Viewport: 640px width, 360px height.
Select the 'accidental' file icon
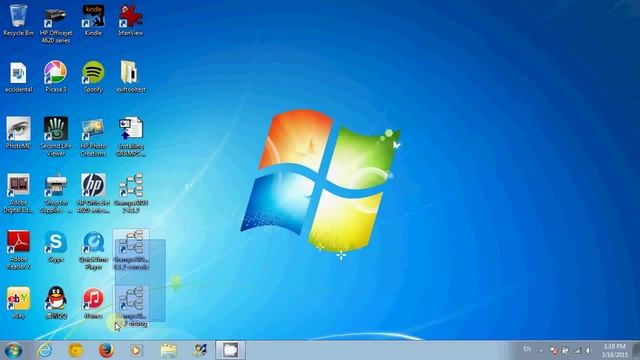click(x=18, y=78)
